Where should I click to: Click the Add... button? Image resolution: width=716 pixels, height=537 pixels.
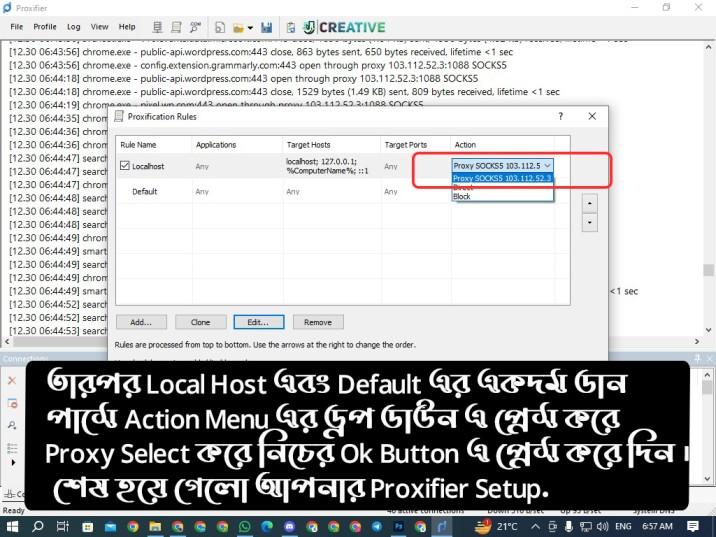point(141,322)
